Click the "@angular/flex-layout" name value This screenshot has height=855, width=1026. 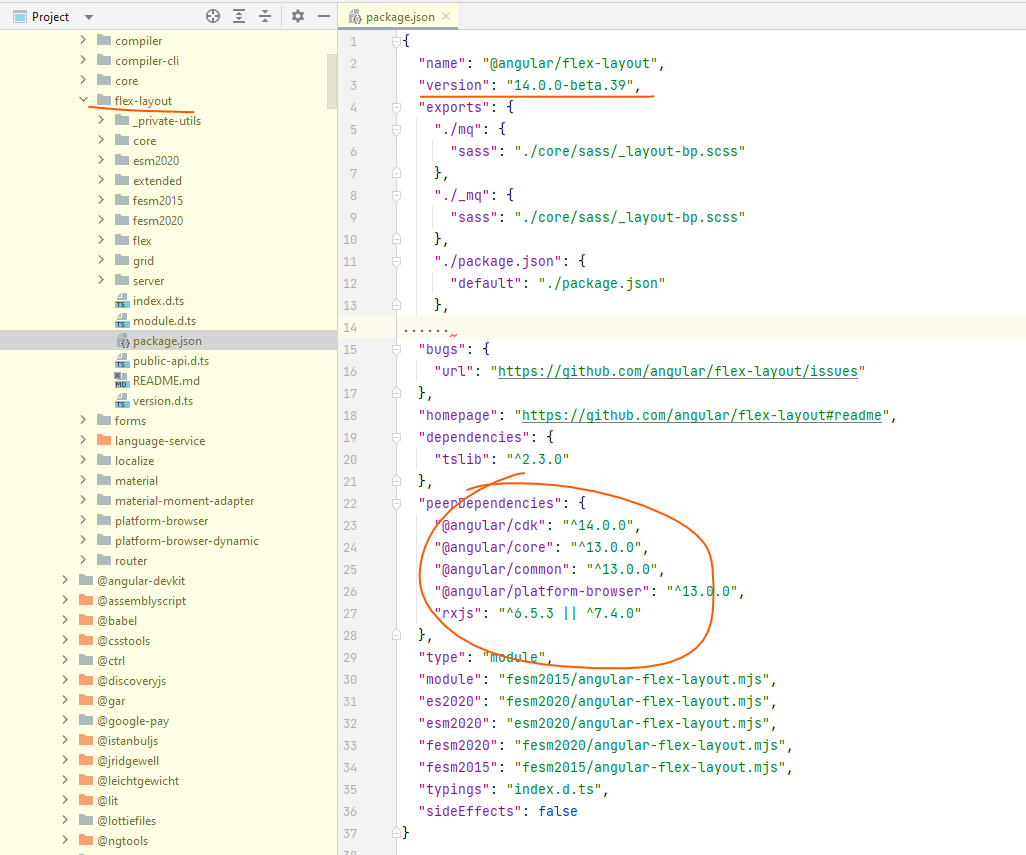point(569,63)
